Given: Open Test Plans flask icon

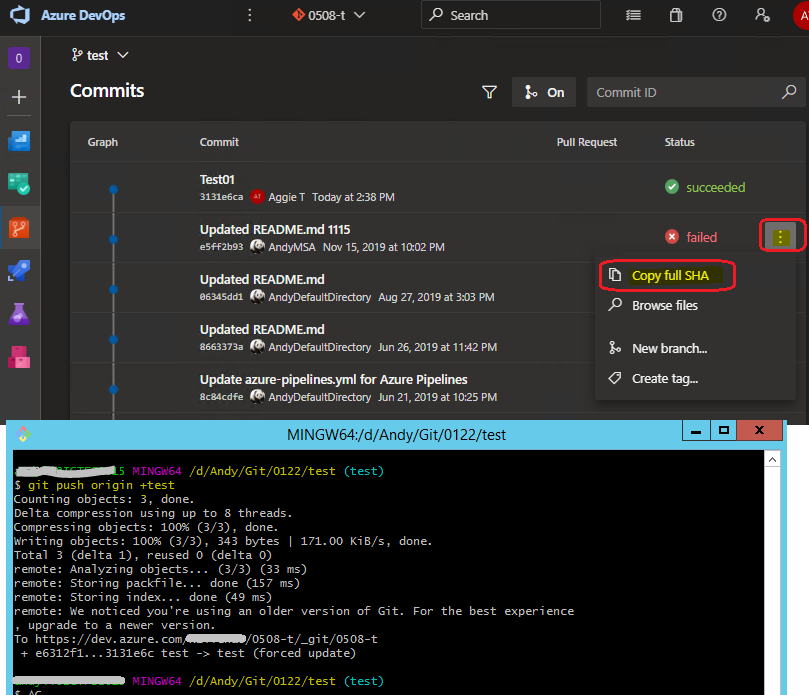Looking at the screenshot, I should pyautogui.click(x=20, y=313).
